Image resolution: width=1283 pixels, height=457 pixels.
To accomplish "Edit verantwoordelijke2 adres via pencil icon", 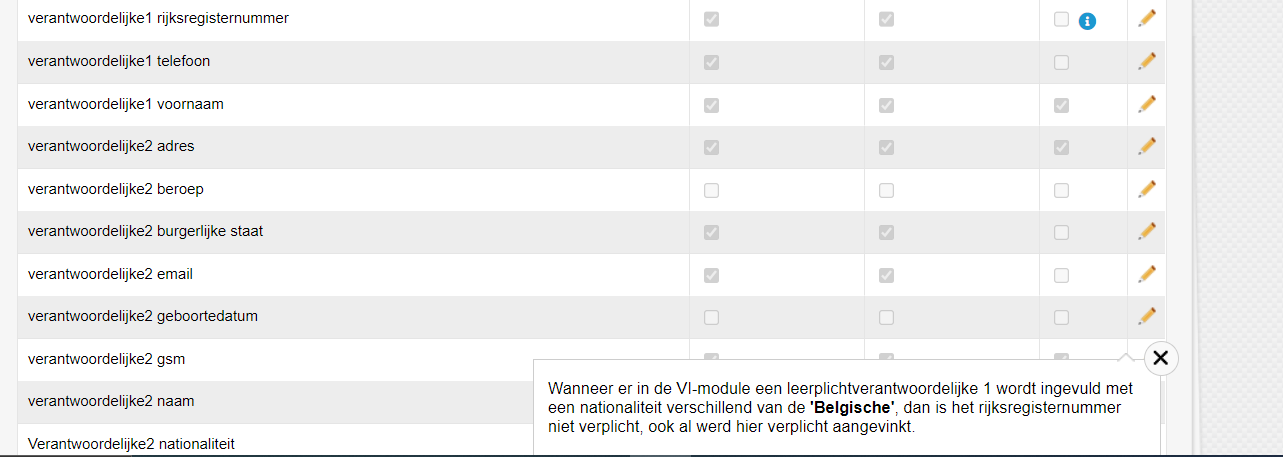I will 1147,146.
